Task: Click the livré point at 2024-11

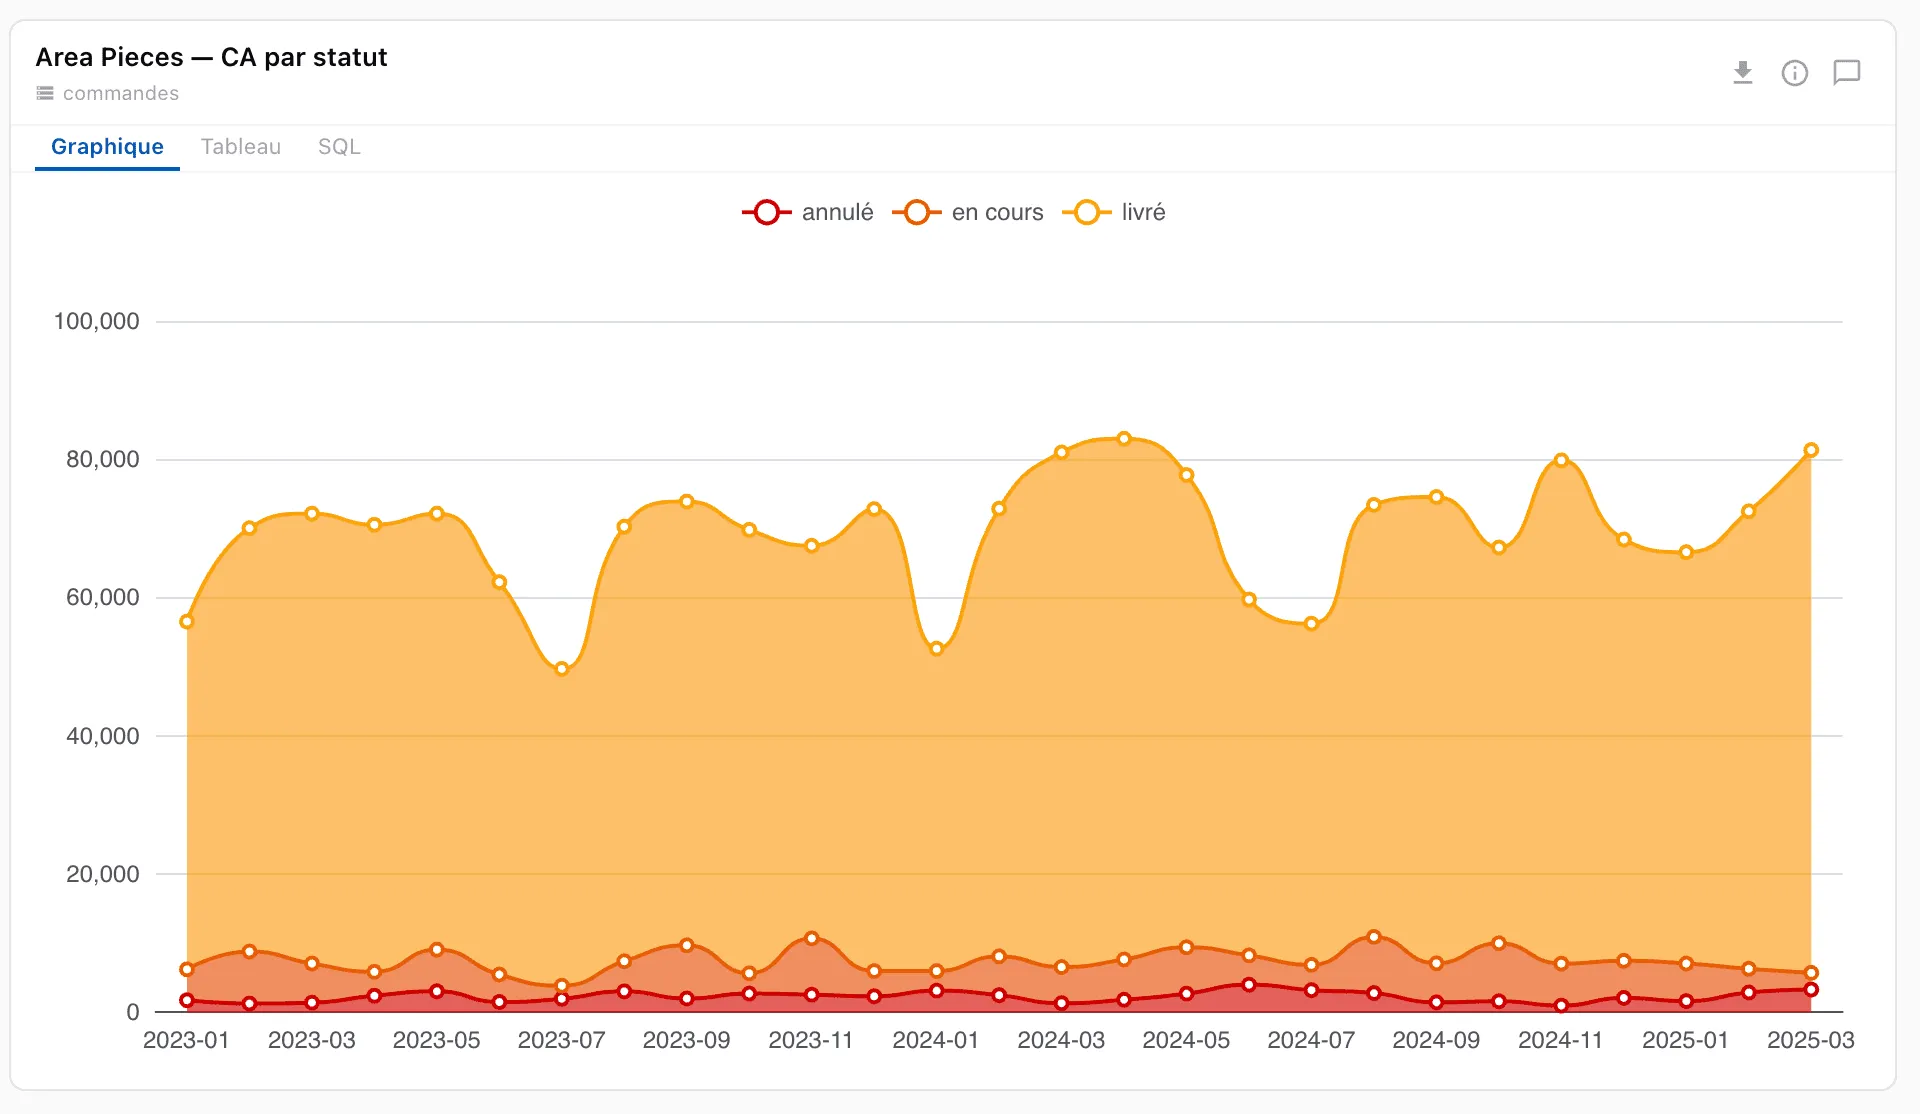Action: pos(1561,460)
